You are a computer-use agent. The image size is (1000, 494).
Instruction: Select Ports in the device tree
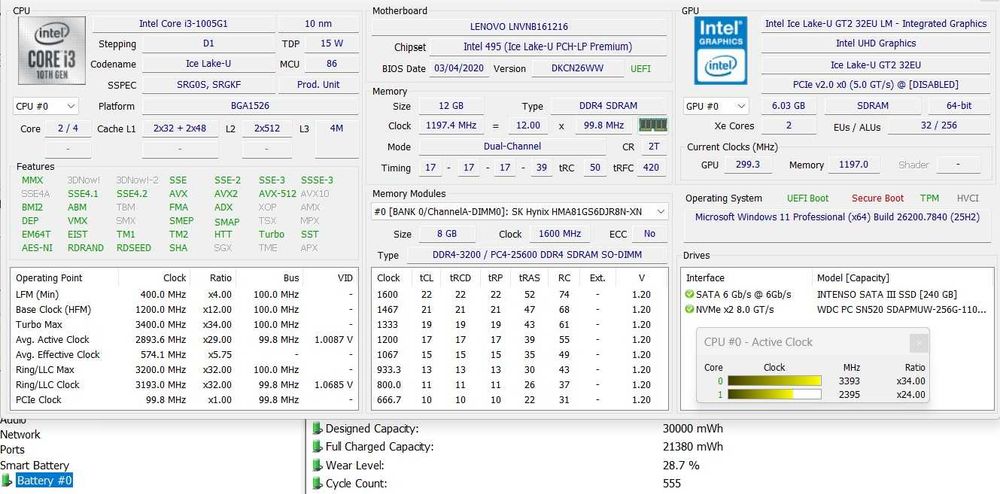tap(13, 450)
